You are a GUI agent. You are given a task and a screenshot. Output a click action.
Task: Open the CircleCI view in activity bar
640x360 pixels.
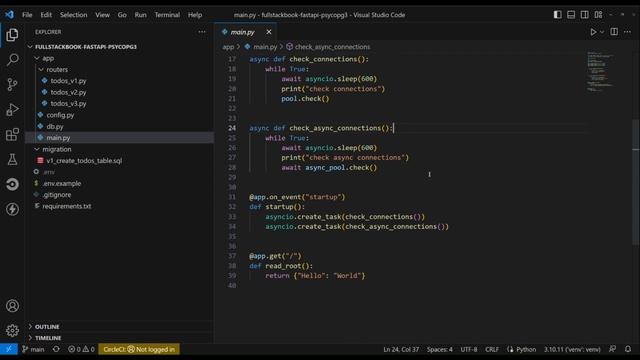[x=12, y=184]
